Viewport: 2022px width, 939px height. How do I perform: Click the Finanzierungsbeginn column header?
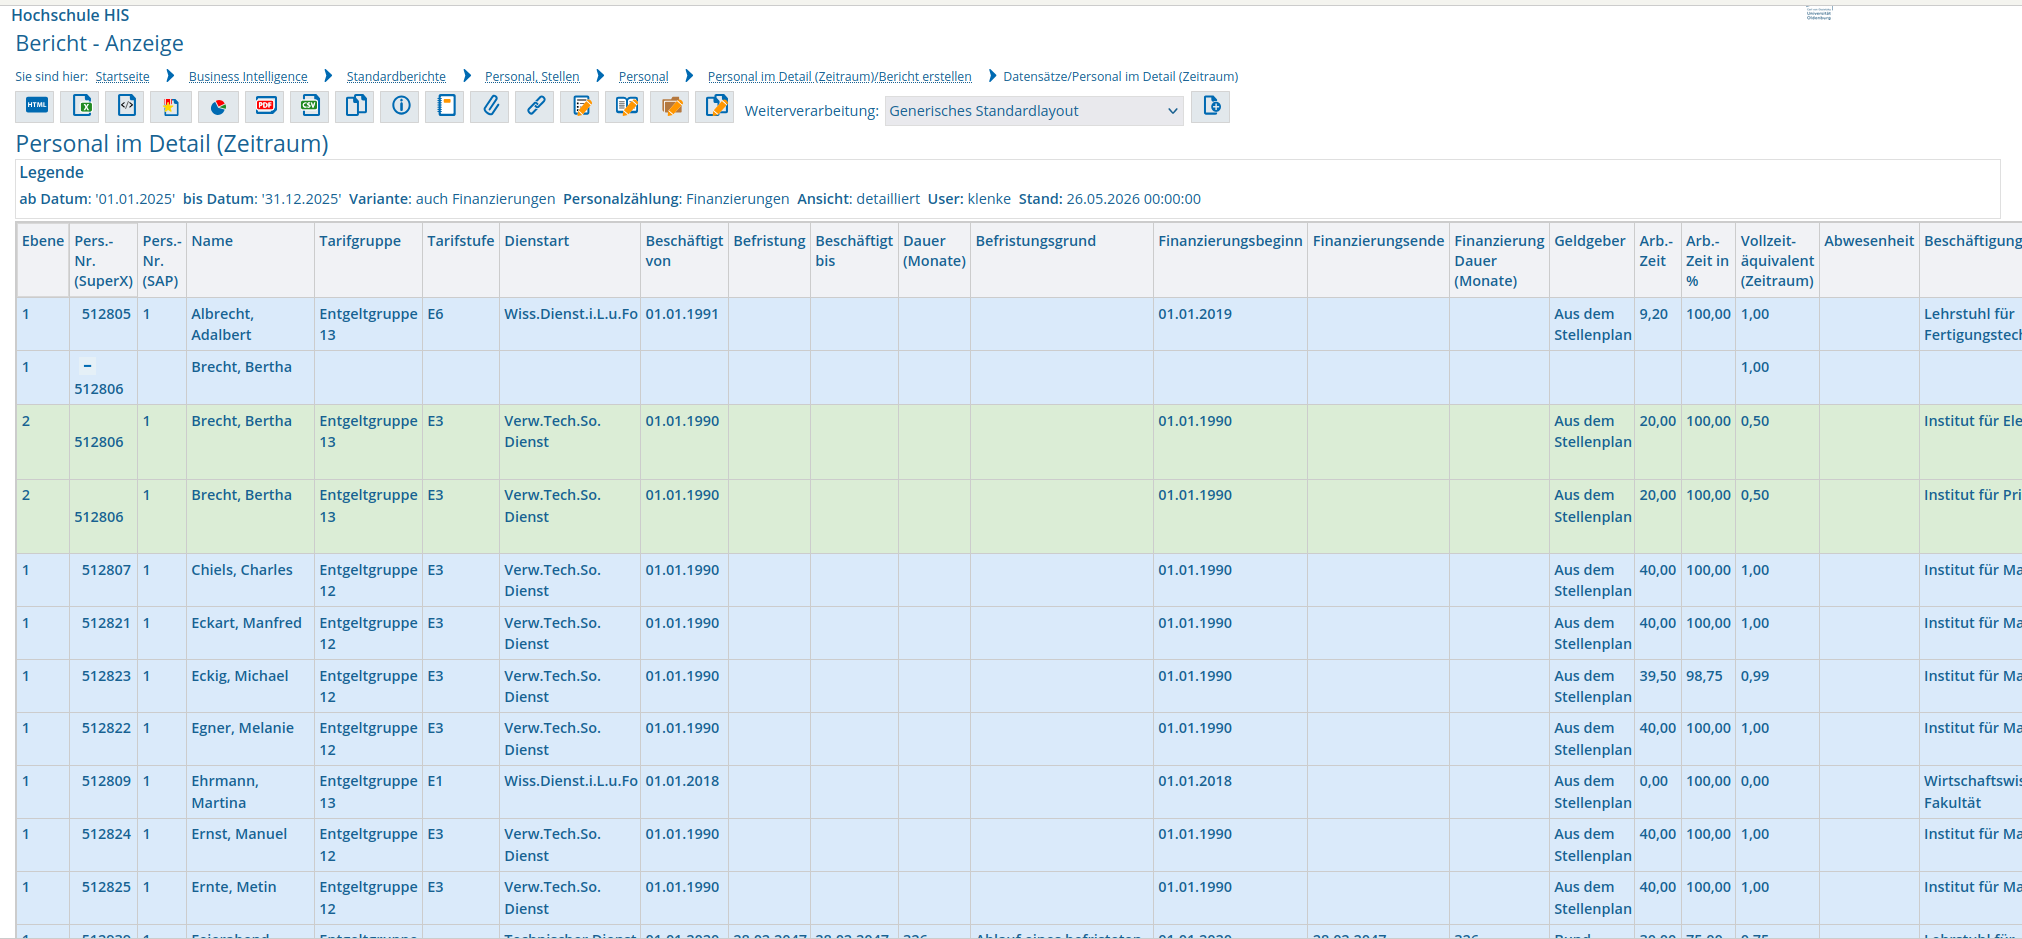[x=1230, y=241]
